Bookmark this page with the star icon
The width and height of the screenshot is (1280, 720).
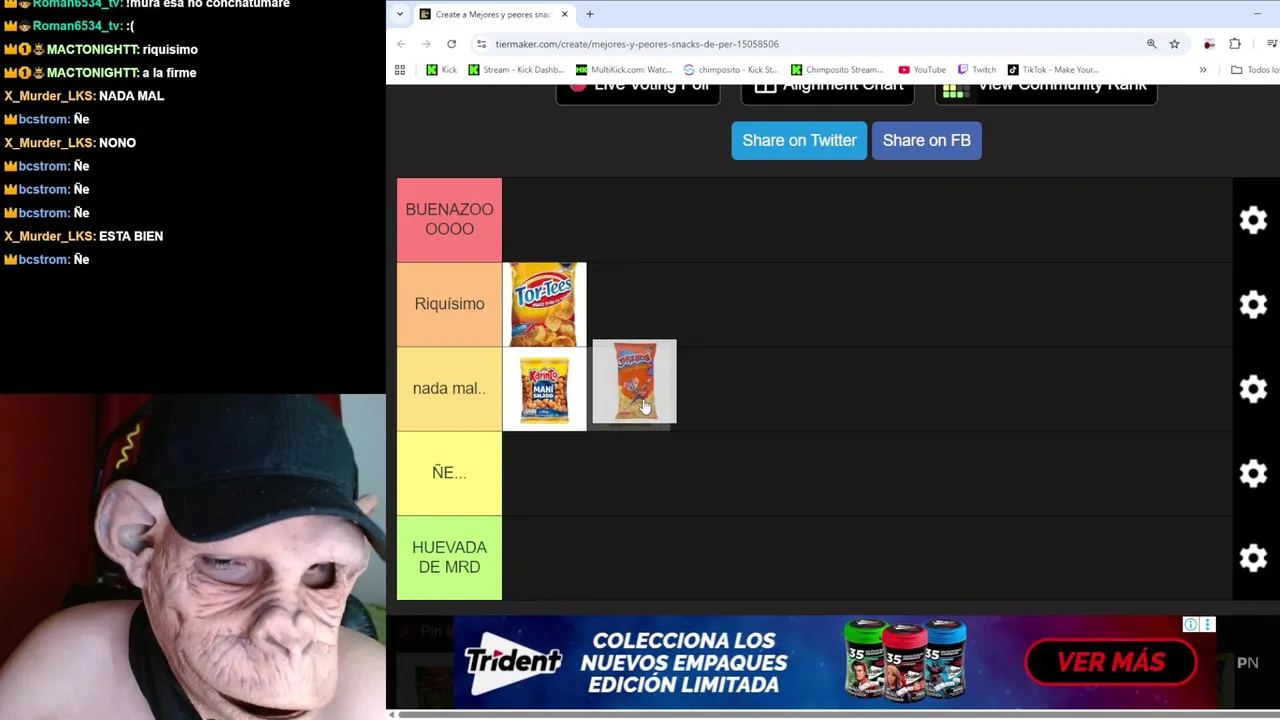point(1175,44)
